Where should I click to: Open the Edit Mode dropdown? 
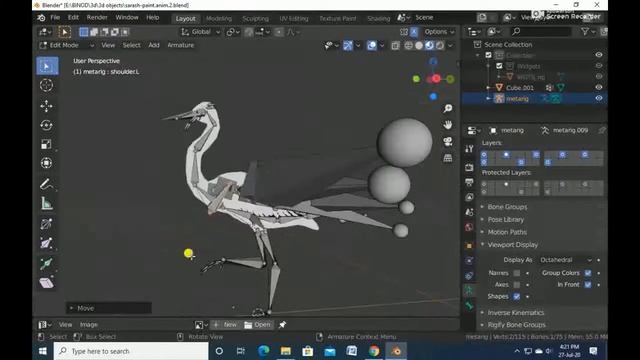67,45
